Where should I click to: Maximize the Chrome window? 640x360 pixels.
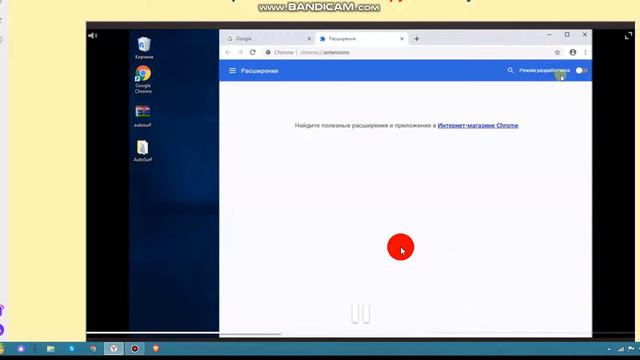567,35
